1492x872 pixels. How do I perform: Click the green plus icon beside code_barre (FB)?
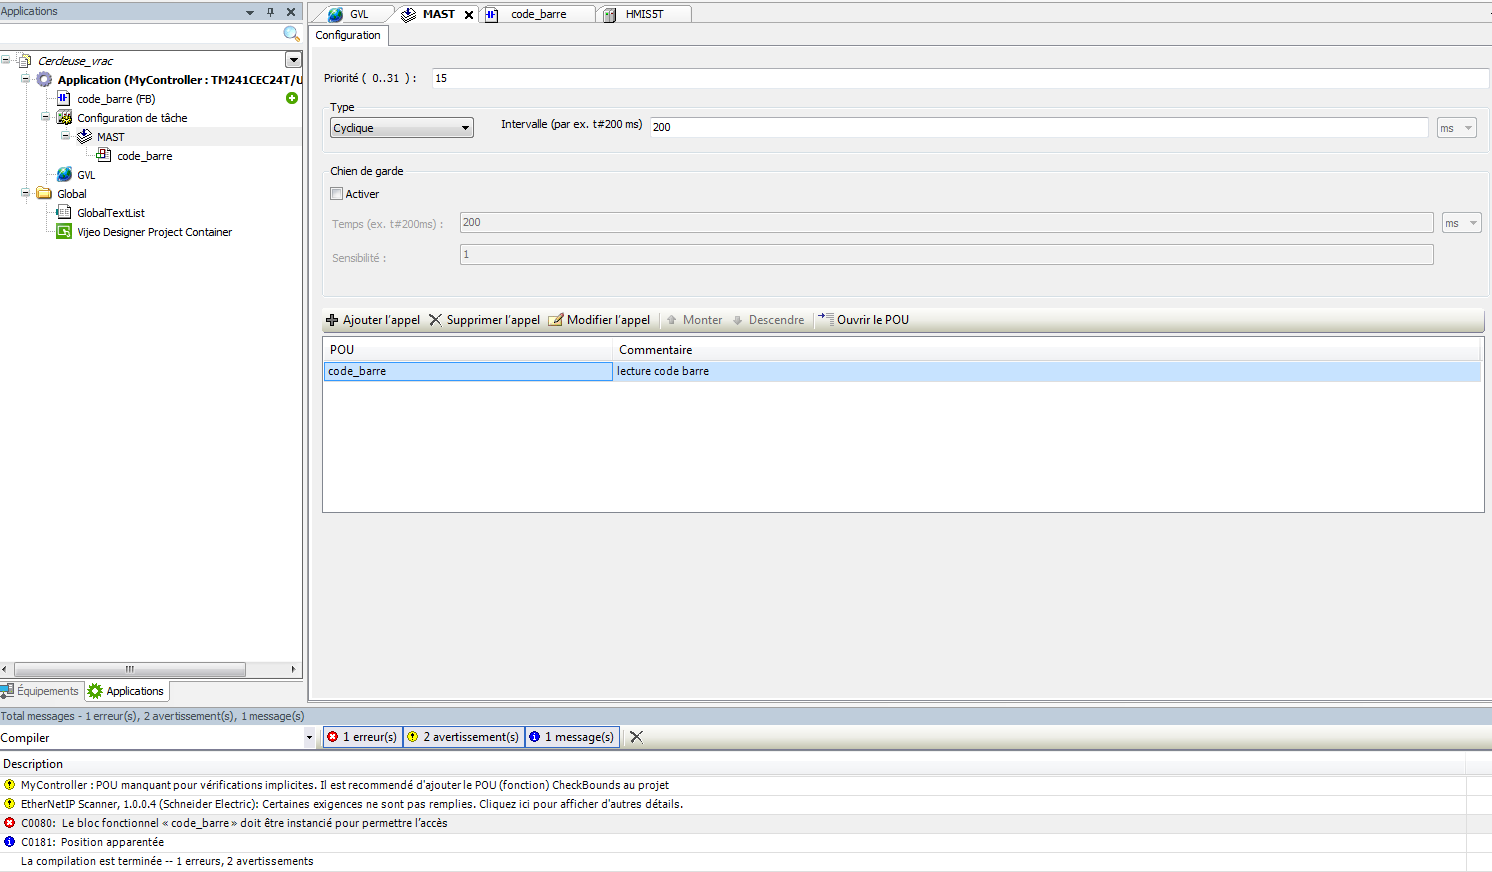point(292,98)
